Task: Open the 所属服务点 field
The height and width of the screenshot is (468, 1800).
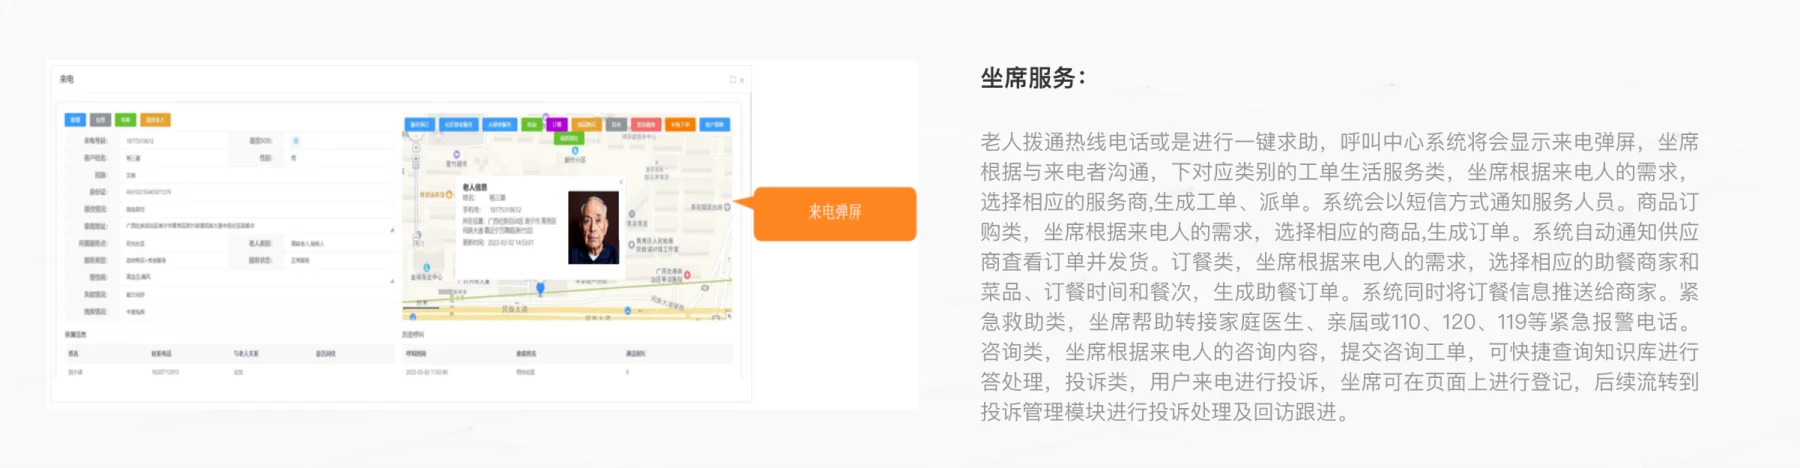Action: coord(175,243)
